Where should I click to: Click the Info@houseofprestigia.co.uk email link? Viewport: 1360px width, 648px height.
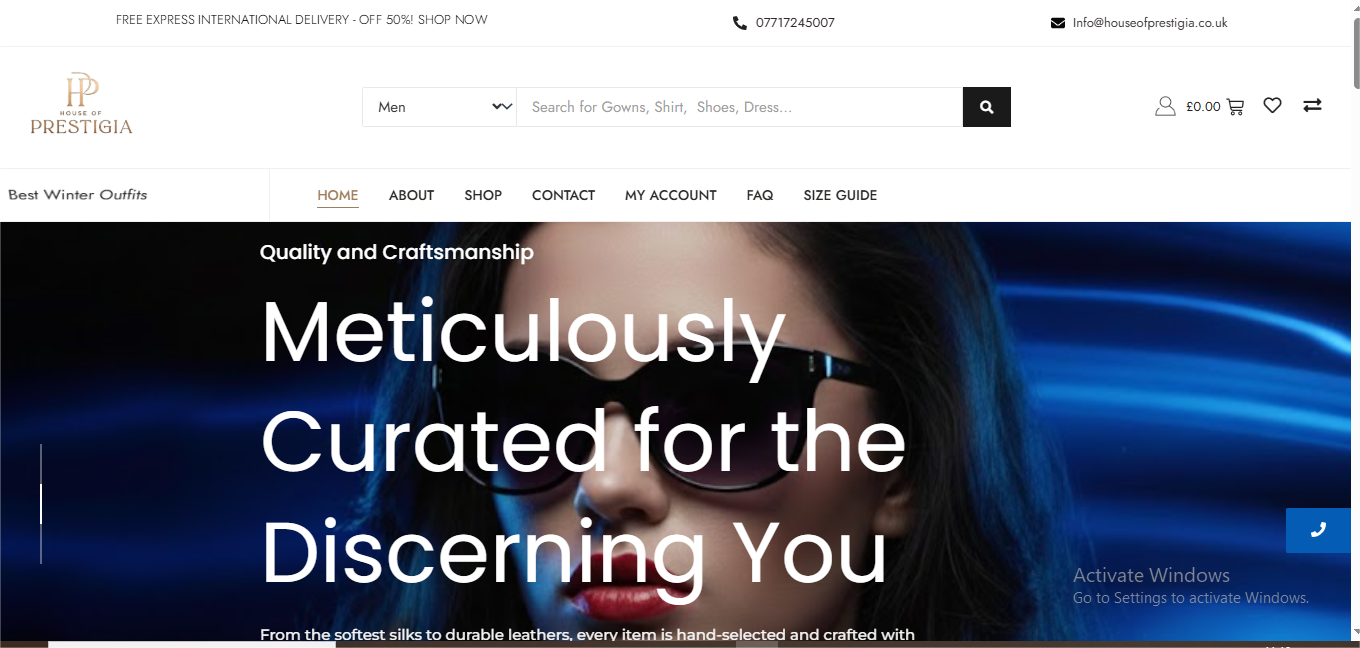pos(1150,23)
